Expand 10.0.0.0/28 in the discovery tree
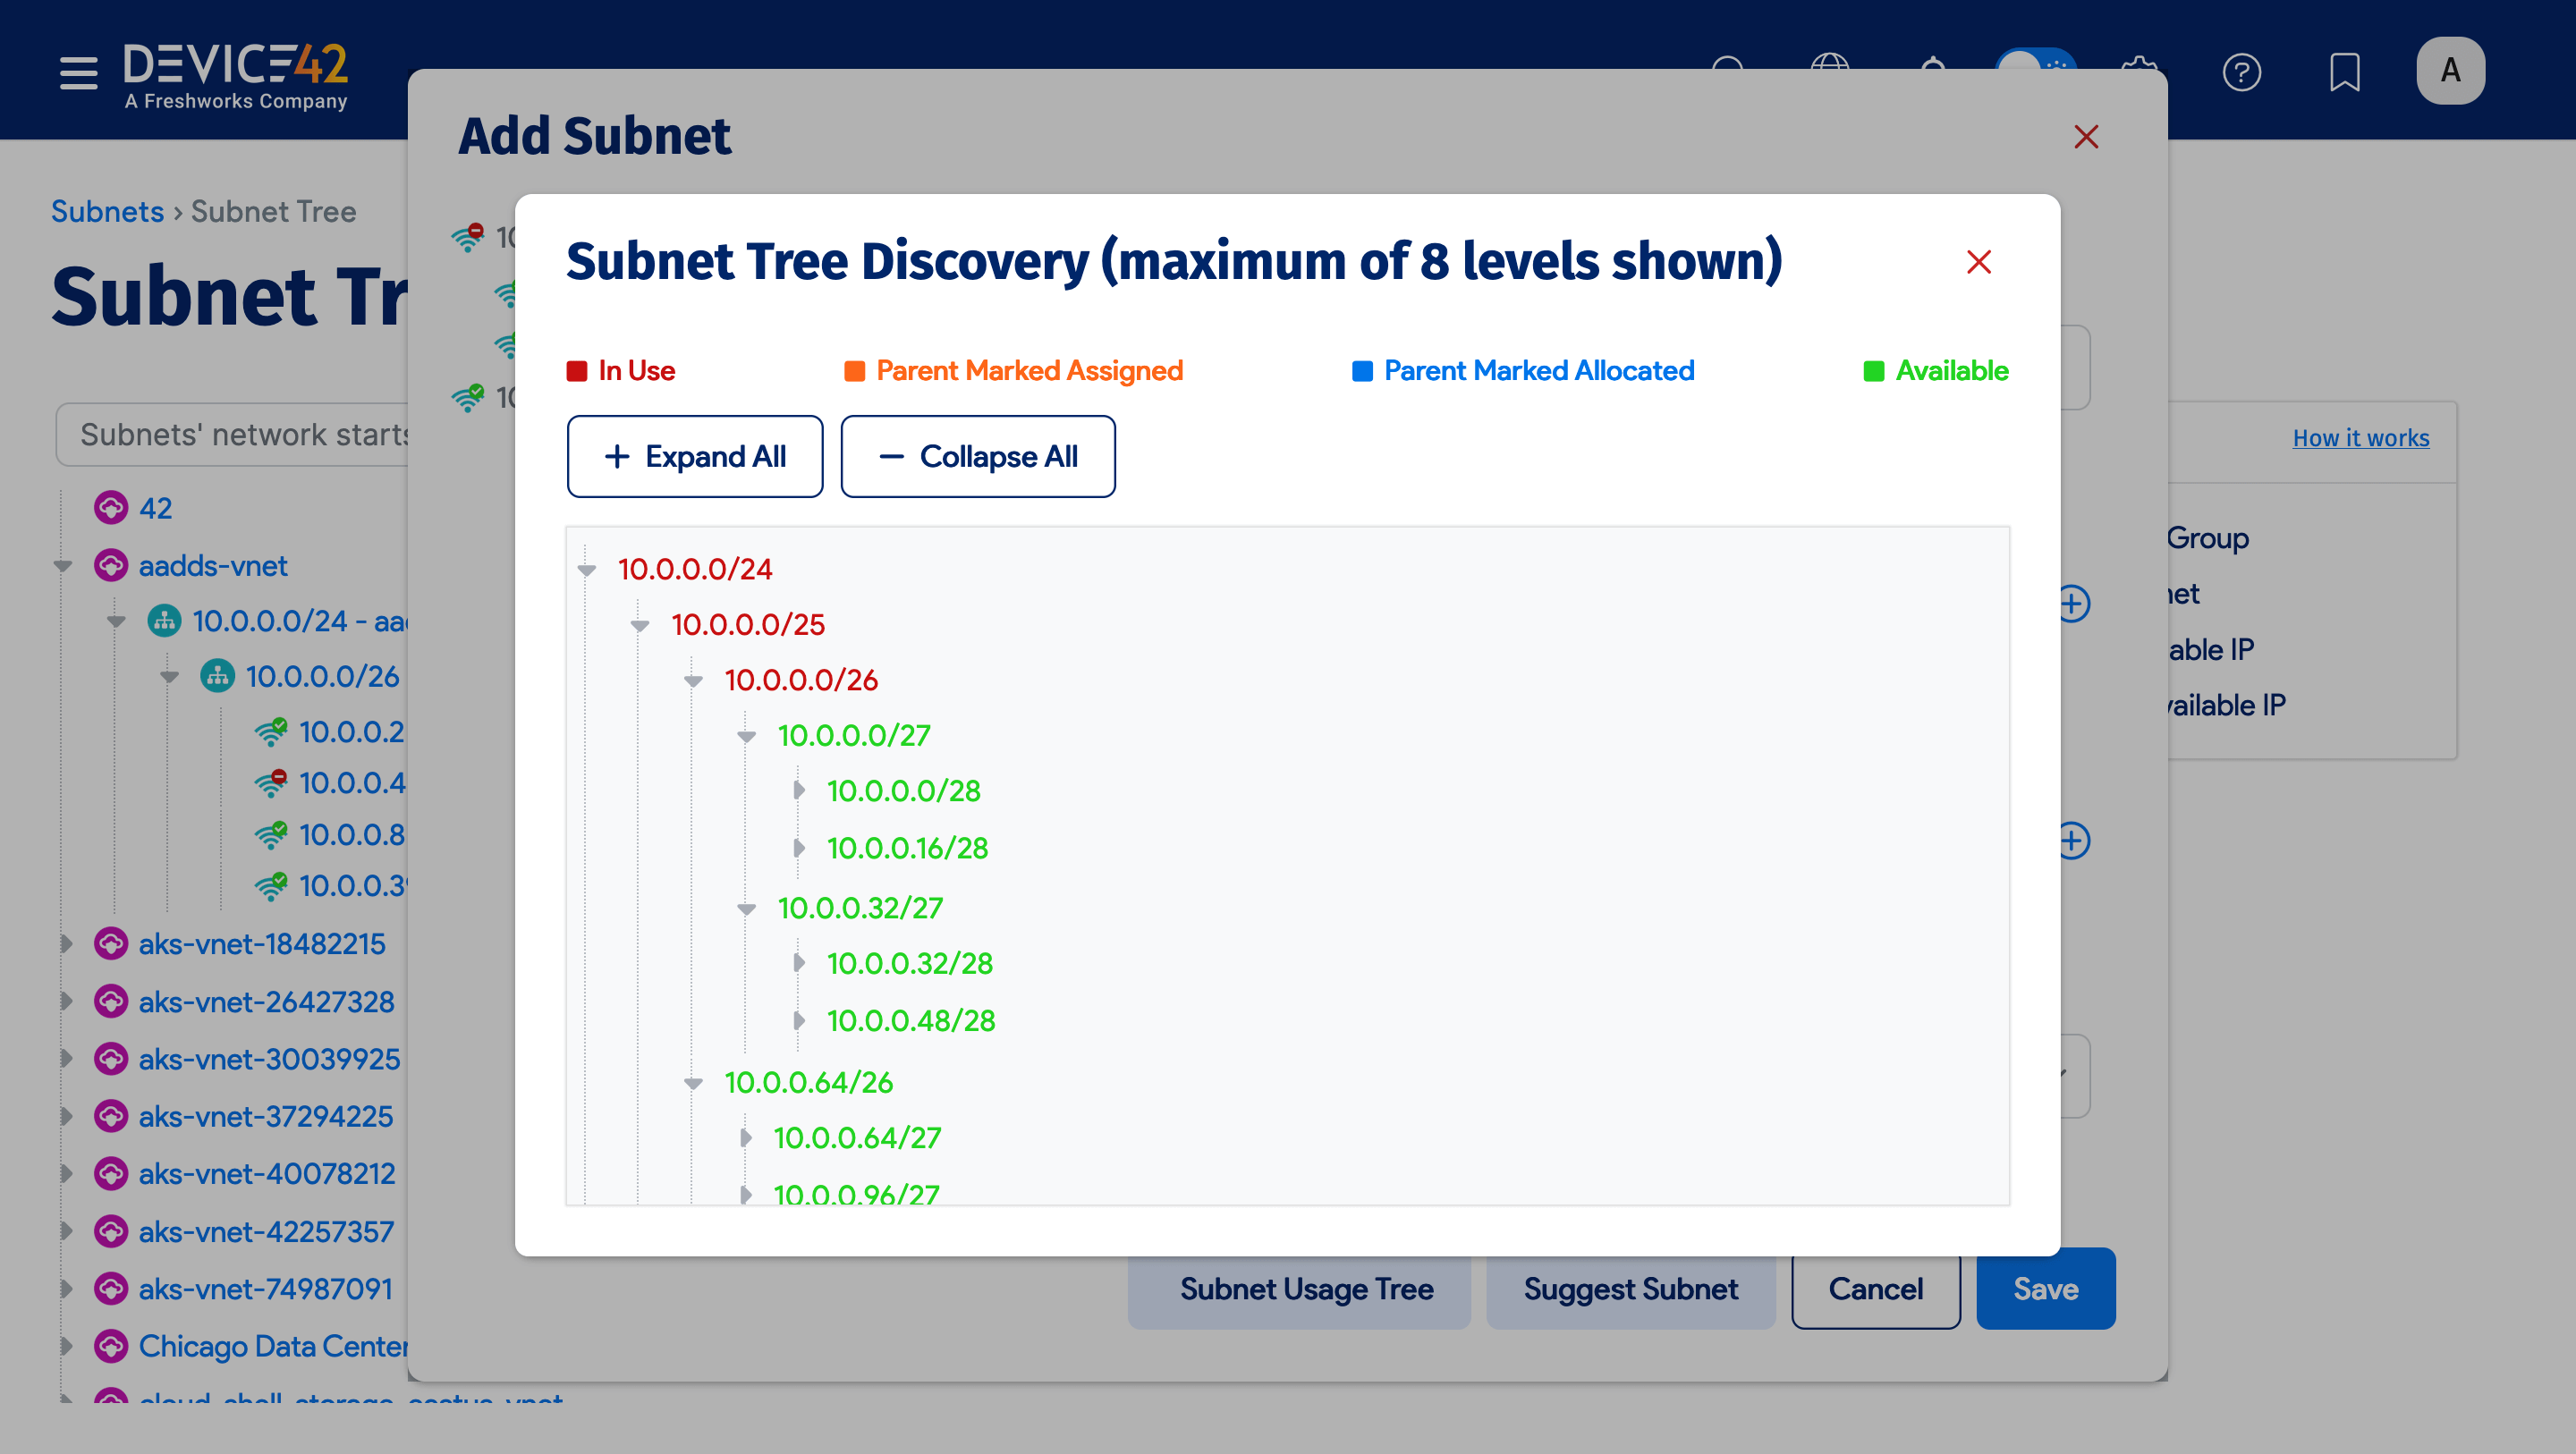Screen dimensions: 2576x1454 [798, 789]
